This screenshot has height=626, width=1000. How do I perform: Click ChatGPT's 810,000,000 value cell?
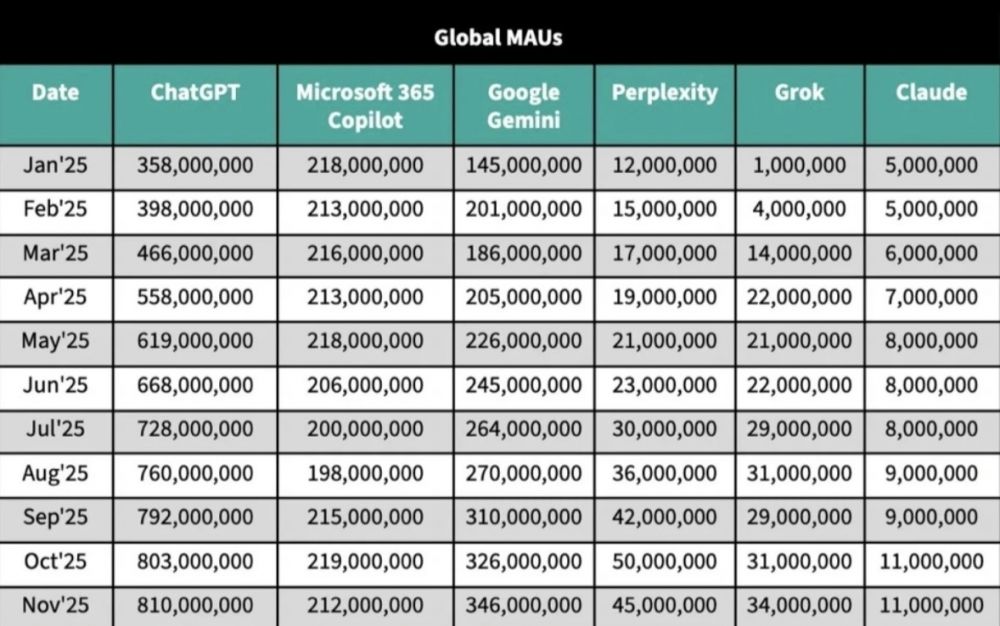coord(195,605)
